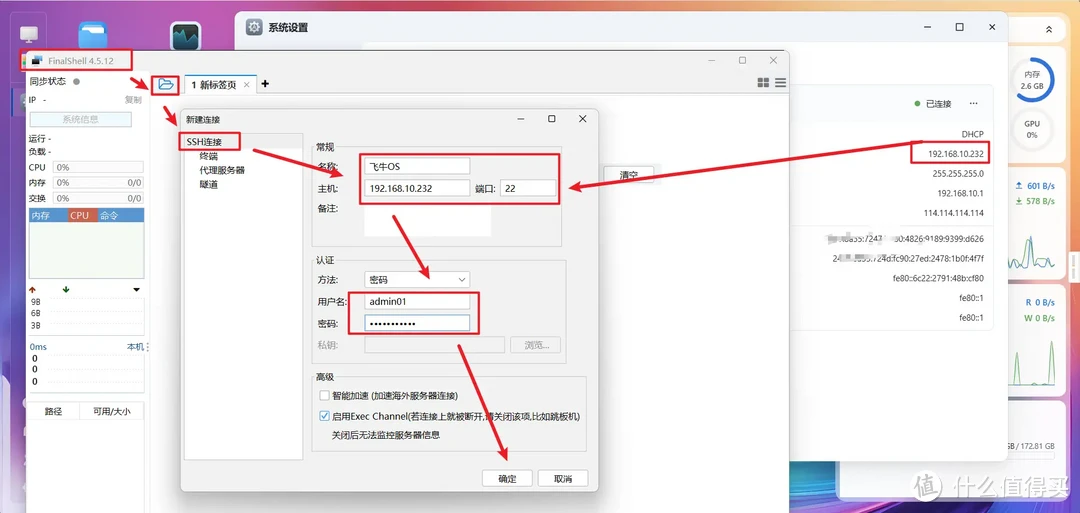Close the 新标签页 tab via its X
Screen dimensions: 1080x513
click(247, 85)
